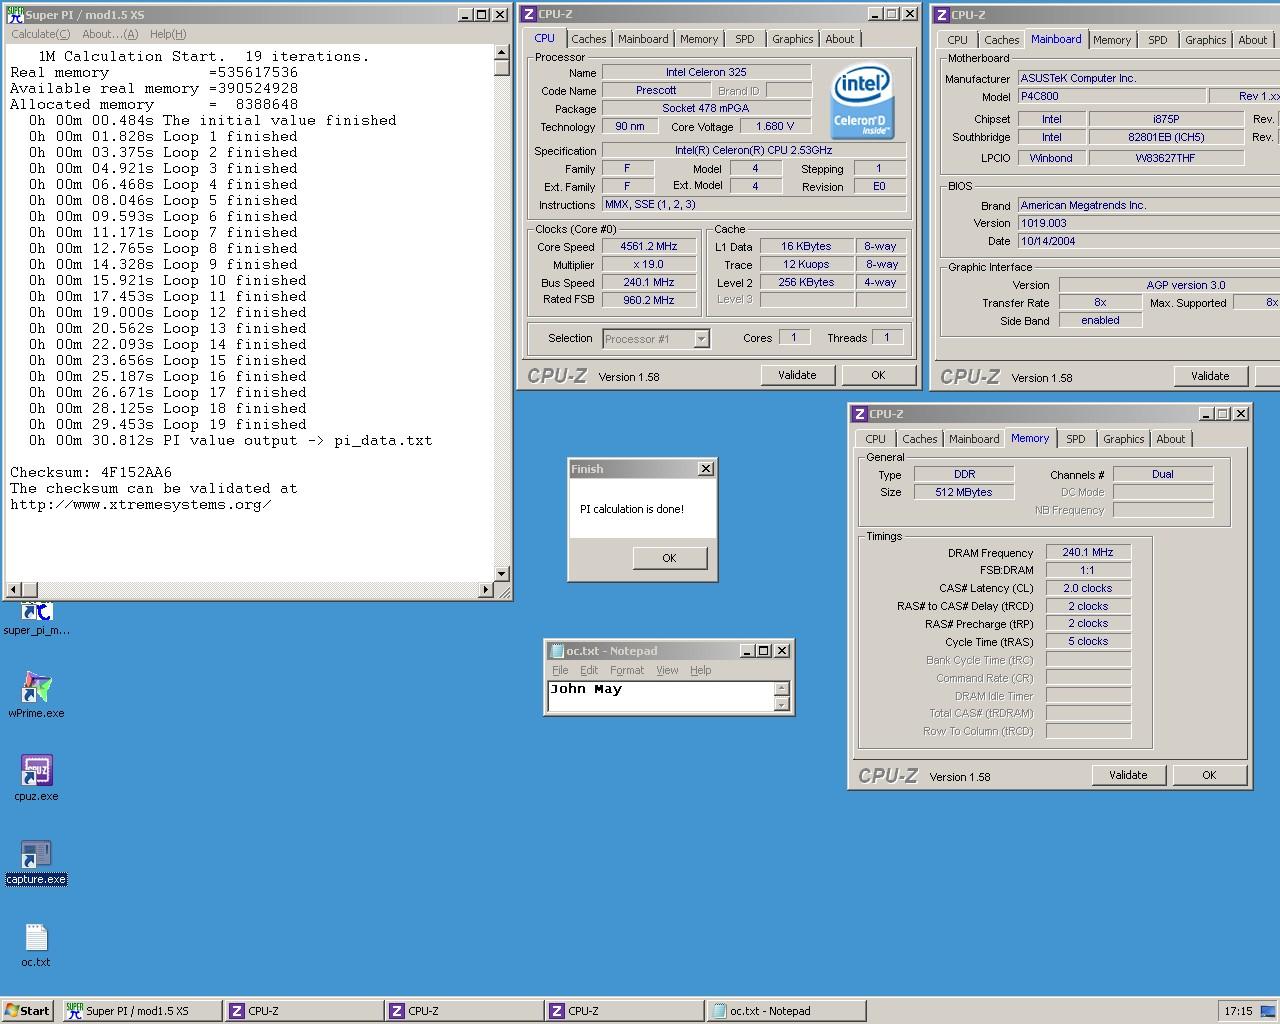The image size is (1280, 1024).
Task: Click Super PI vertical scrollbar down arrow
Action: [502, 574]
